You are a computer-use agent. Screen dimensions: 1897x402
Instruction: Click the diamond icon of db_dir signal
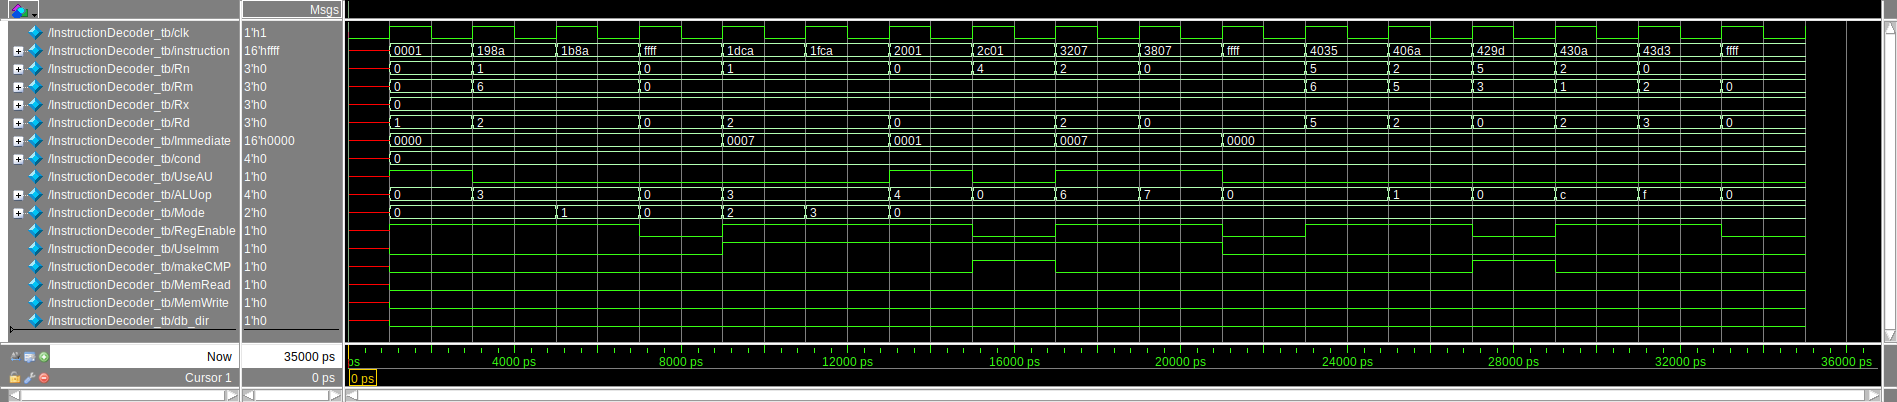35,321
